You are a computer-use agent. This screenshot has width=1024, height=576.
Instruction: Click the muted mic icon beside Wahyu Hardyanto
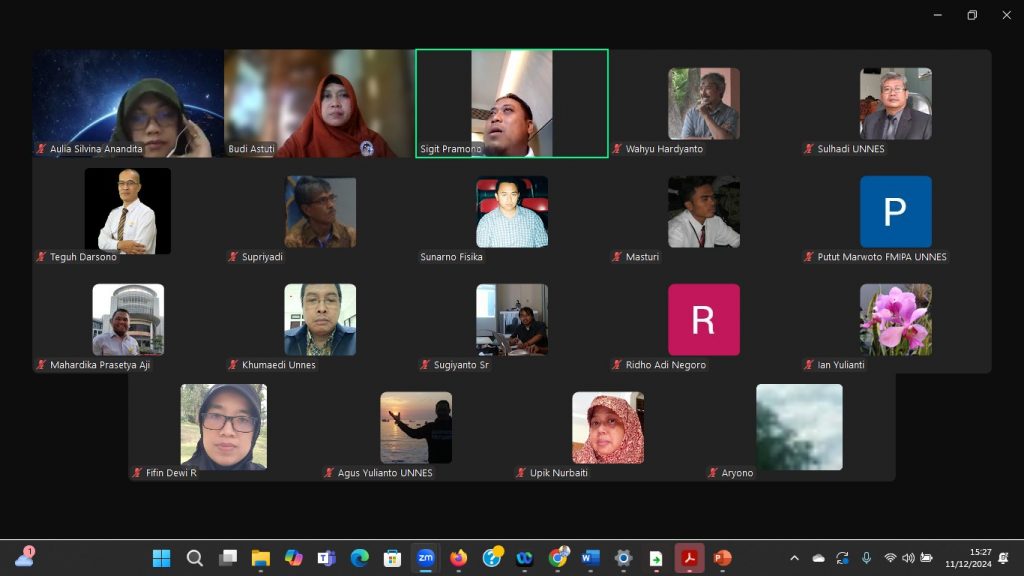tap(617, 149)
